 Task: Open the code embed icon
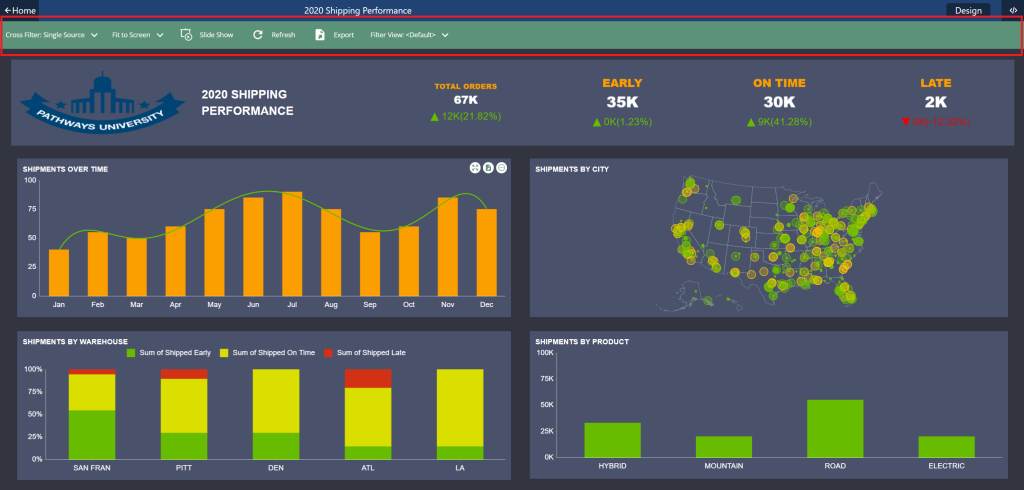1010,10
